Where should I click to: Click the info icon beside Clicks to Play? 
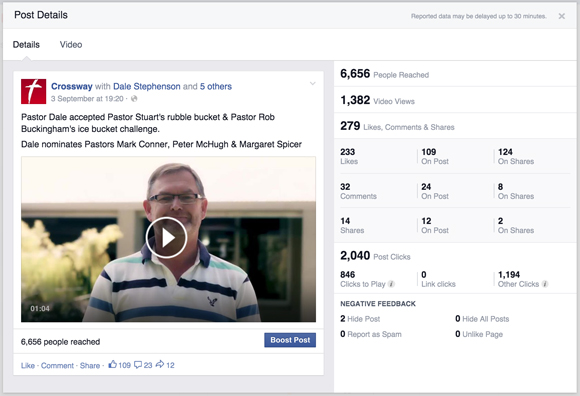[x=391, y=284]
